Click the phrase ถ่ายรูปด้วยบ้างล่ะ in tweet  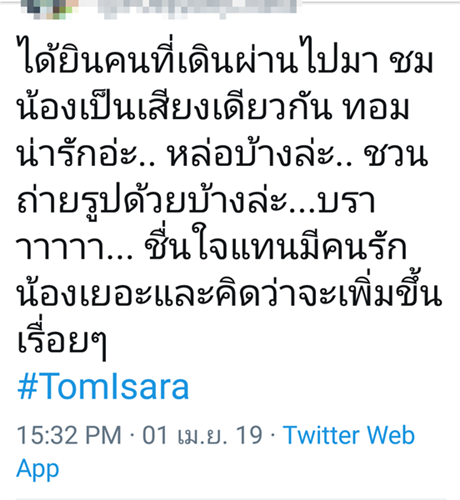(x=152, y=199)
